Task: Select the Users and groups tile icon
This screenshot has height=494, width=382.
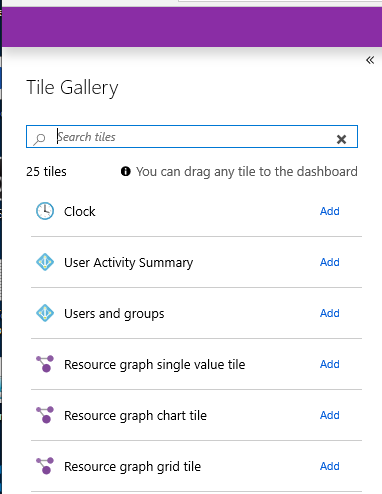Action: coord(45,313)
